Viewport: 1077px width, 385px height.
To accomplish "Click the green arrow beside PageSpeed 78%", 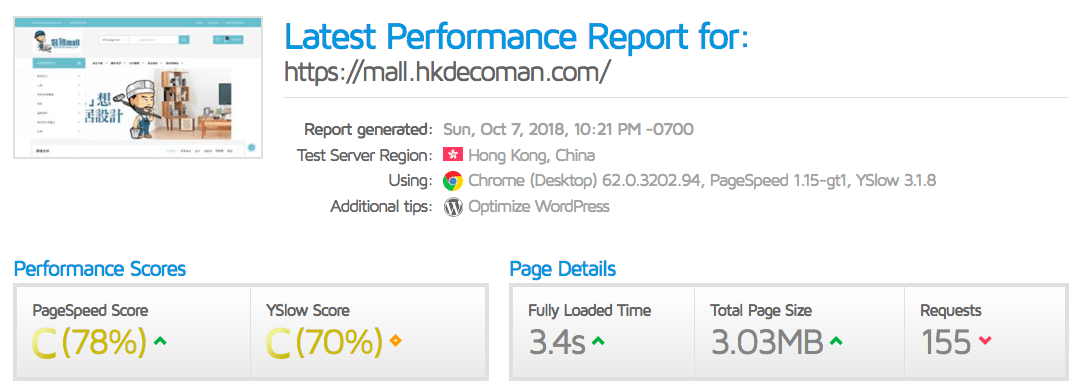I will click(x=160, y=341).
